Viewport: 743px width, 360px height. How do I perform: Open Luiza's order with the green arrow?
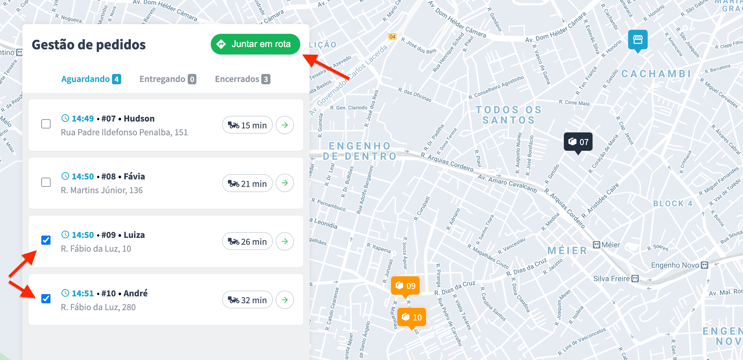[285, 242]
